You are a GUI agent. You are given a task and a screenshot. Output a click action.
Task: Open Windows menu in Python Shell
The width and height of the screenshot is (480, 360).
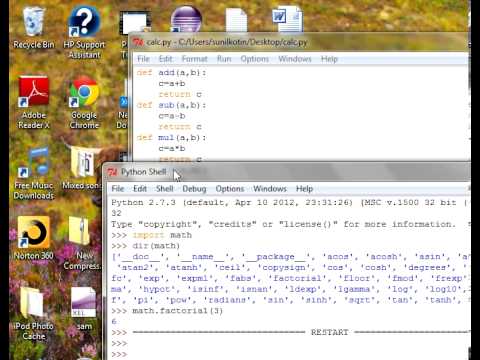pos(270,189)
